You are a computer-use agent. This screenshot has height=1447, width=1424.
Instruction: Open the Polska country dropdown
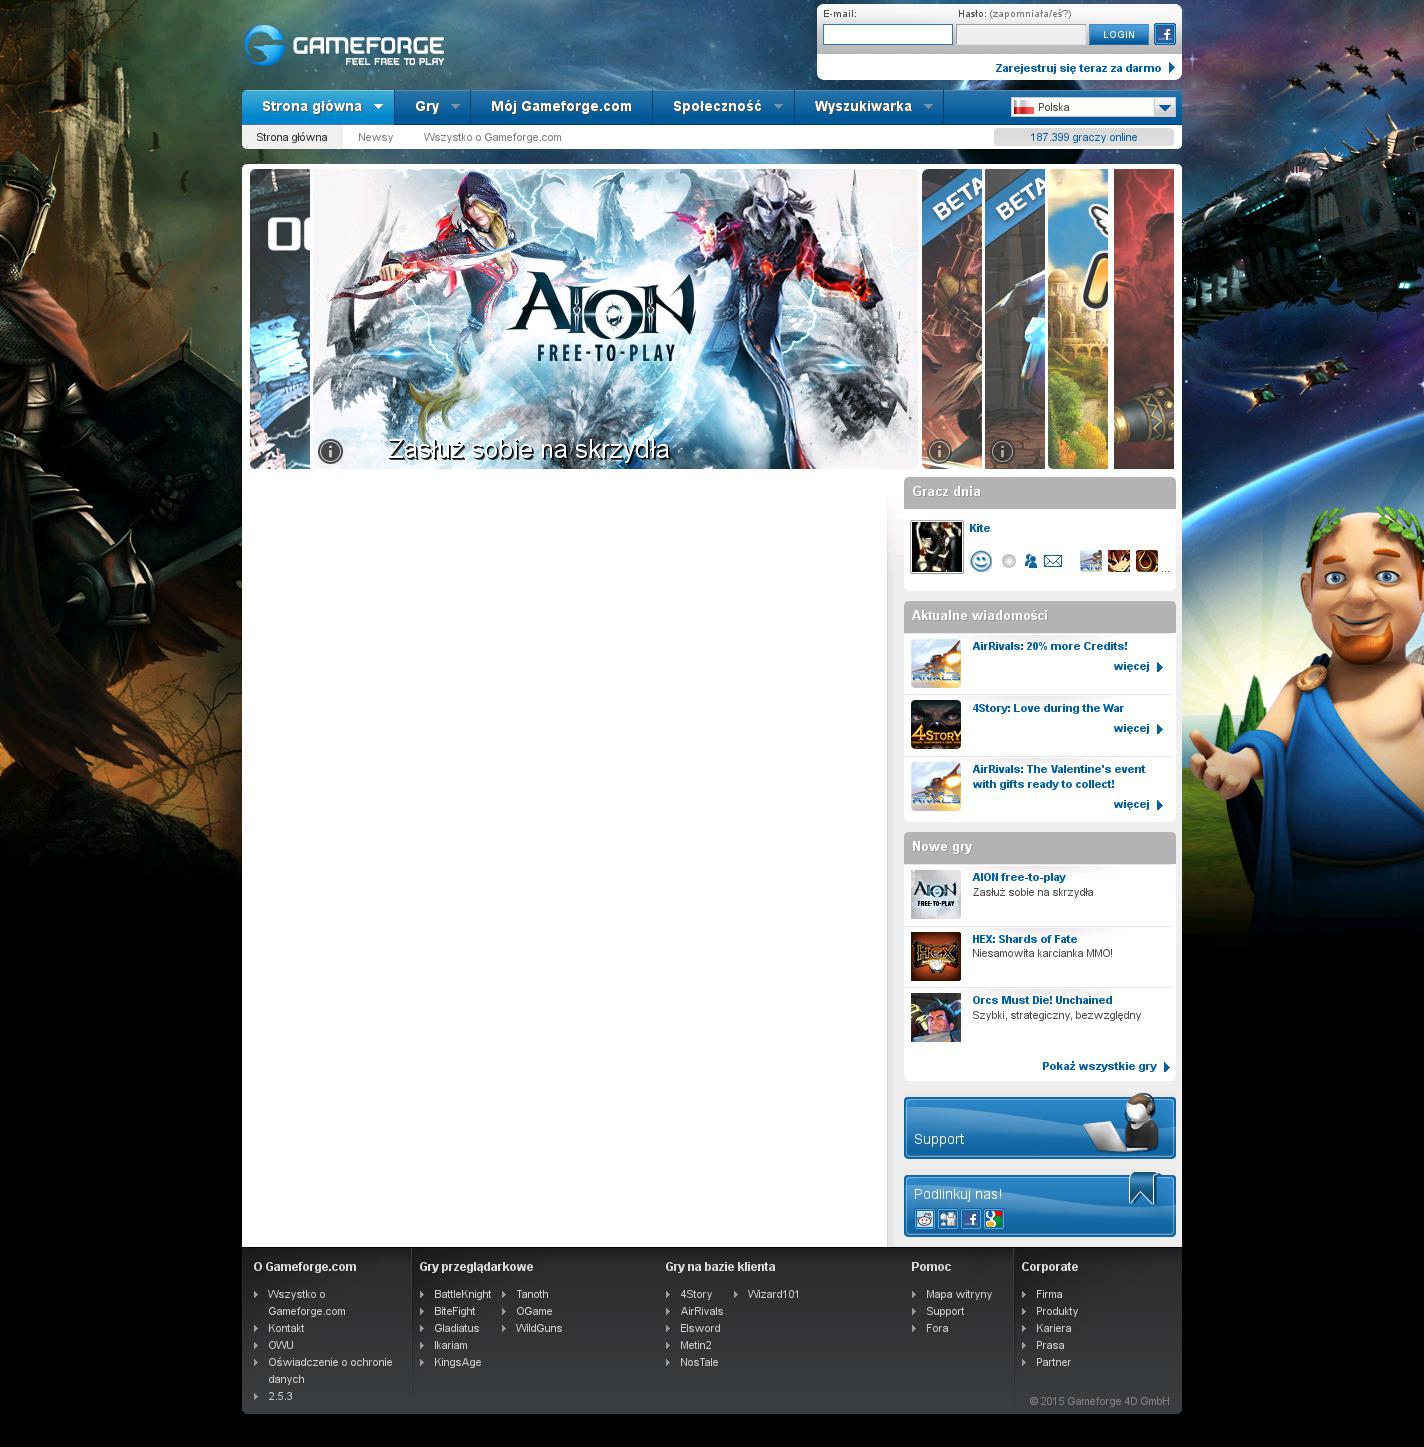(1164, 107)
